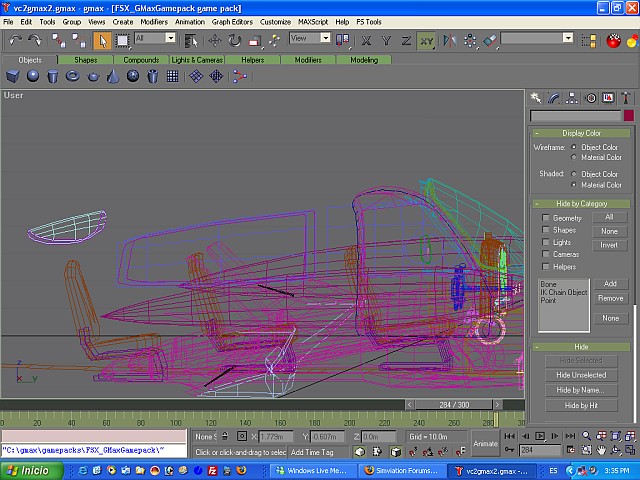The image size is (640, 480).
Task: Activate the Select and Move tool
Action: click(x=214, y=40)
